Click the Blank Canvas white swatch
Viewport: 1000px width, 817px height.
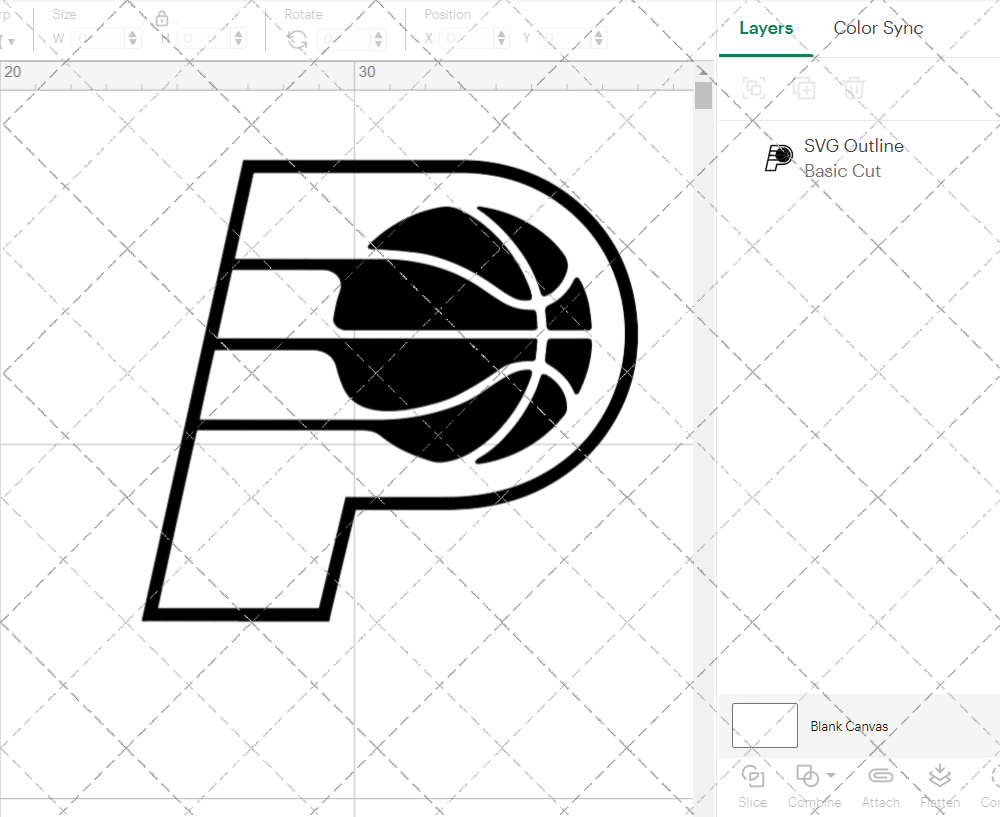764,725
